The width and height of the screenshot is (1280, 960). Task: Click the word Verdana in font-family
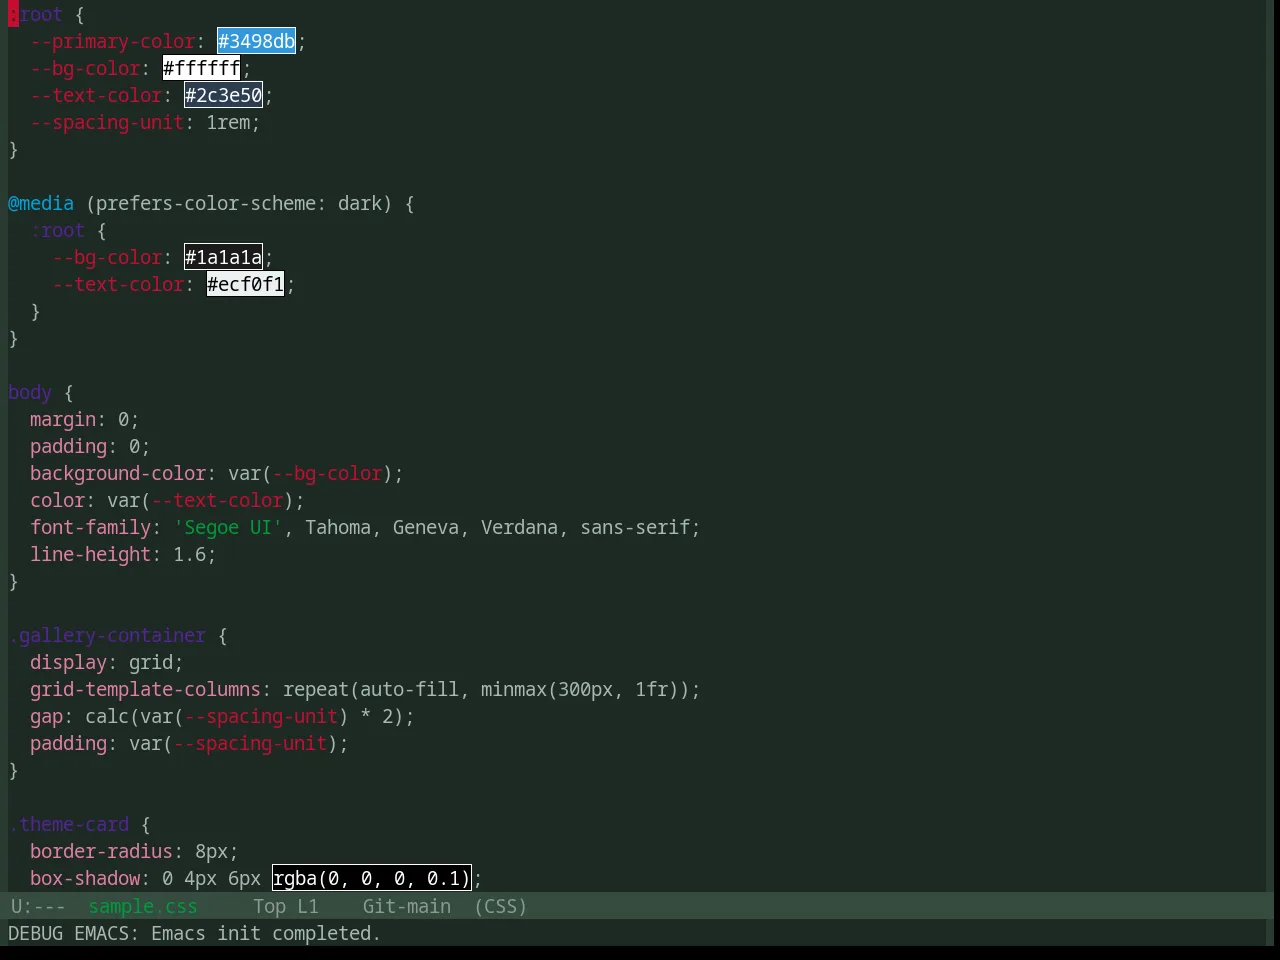(x=519, y=527)
